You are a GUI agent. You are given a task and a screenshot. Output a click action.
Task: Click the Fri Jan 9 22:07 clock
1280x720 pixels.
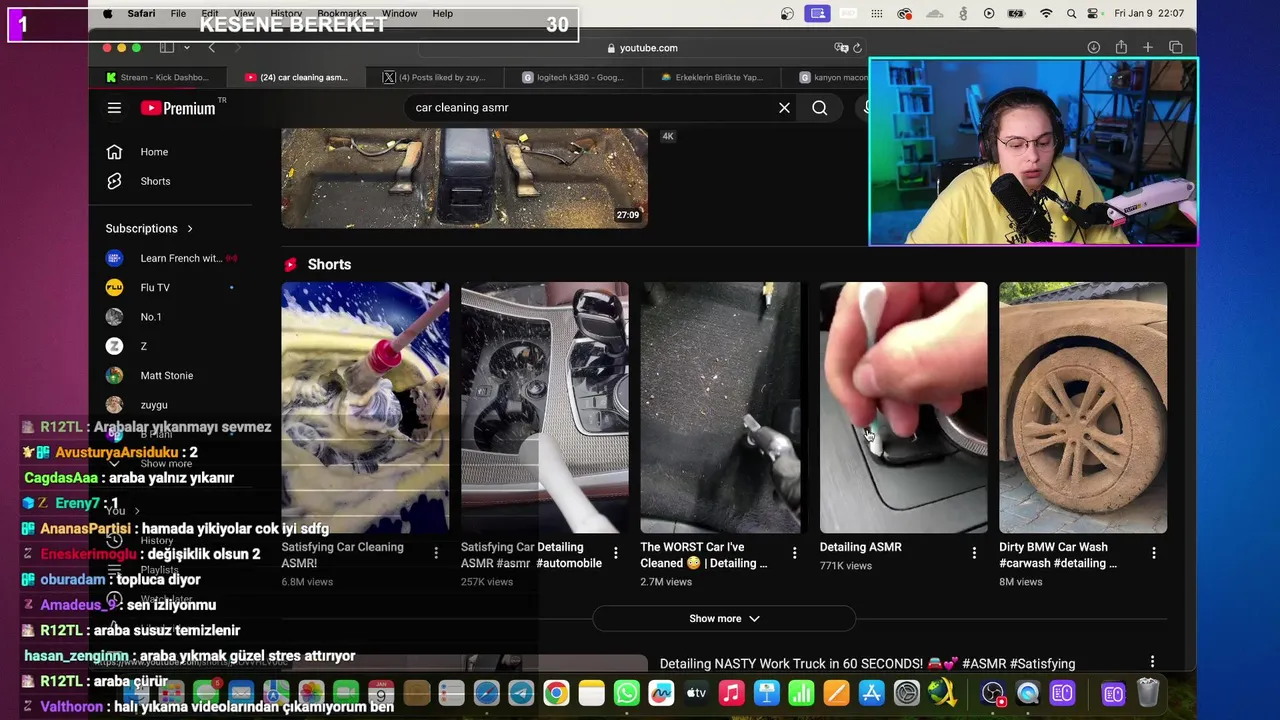coord(1149,14)
